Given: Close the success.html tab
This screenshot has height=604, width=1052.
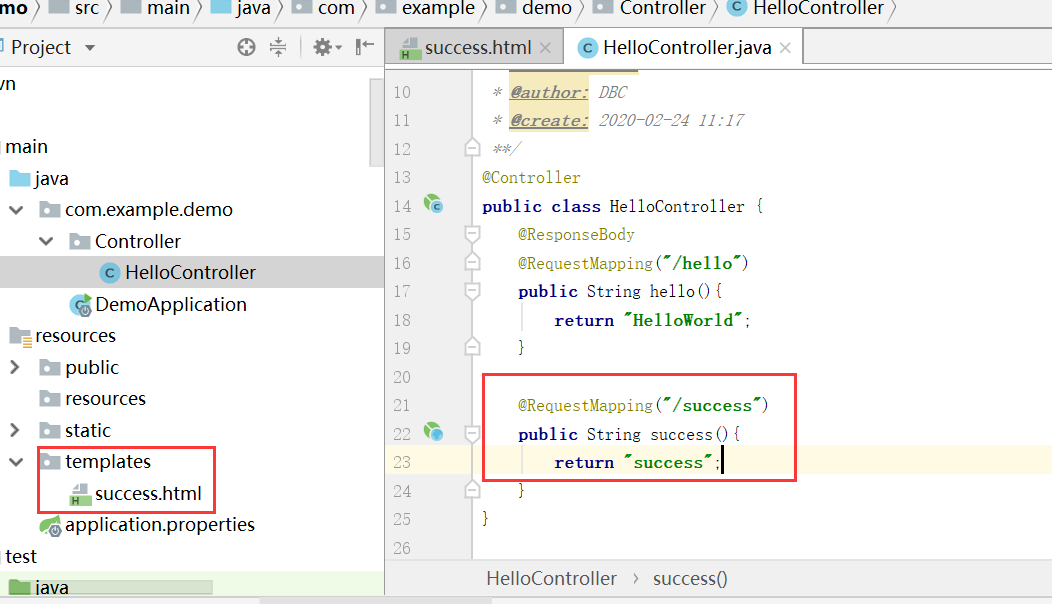Looking at the screenshot, I should click(x=545, y=48).
